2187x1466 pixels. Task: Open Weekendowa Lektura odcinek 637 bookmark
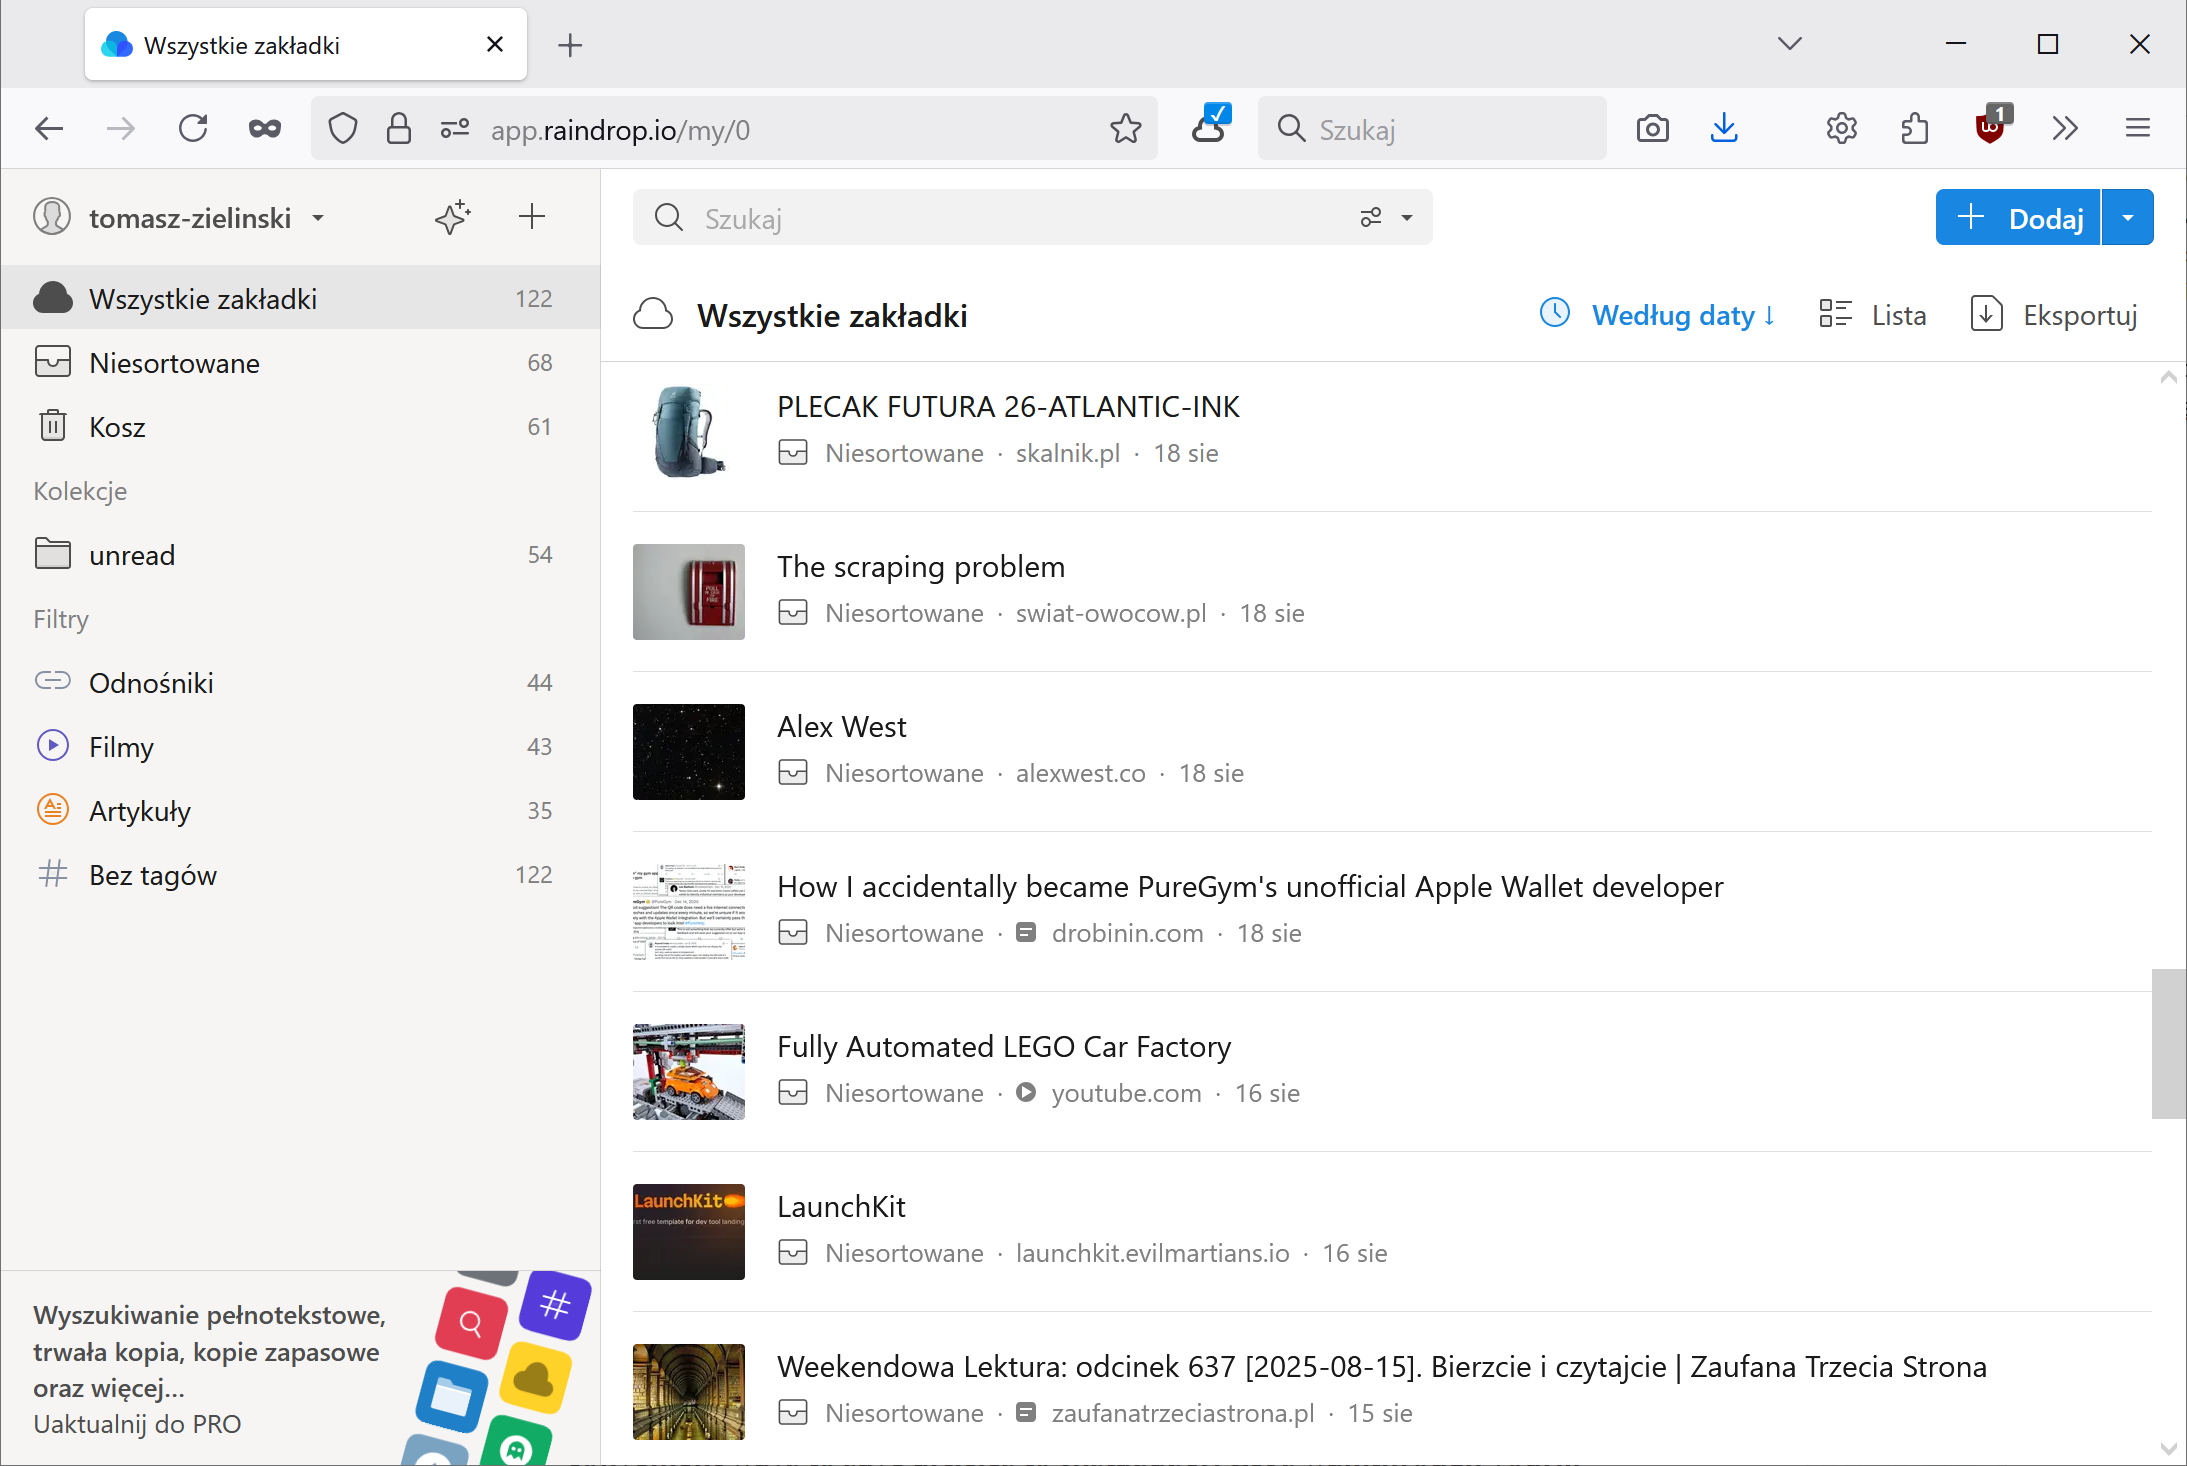1382,1366
